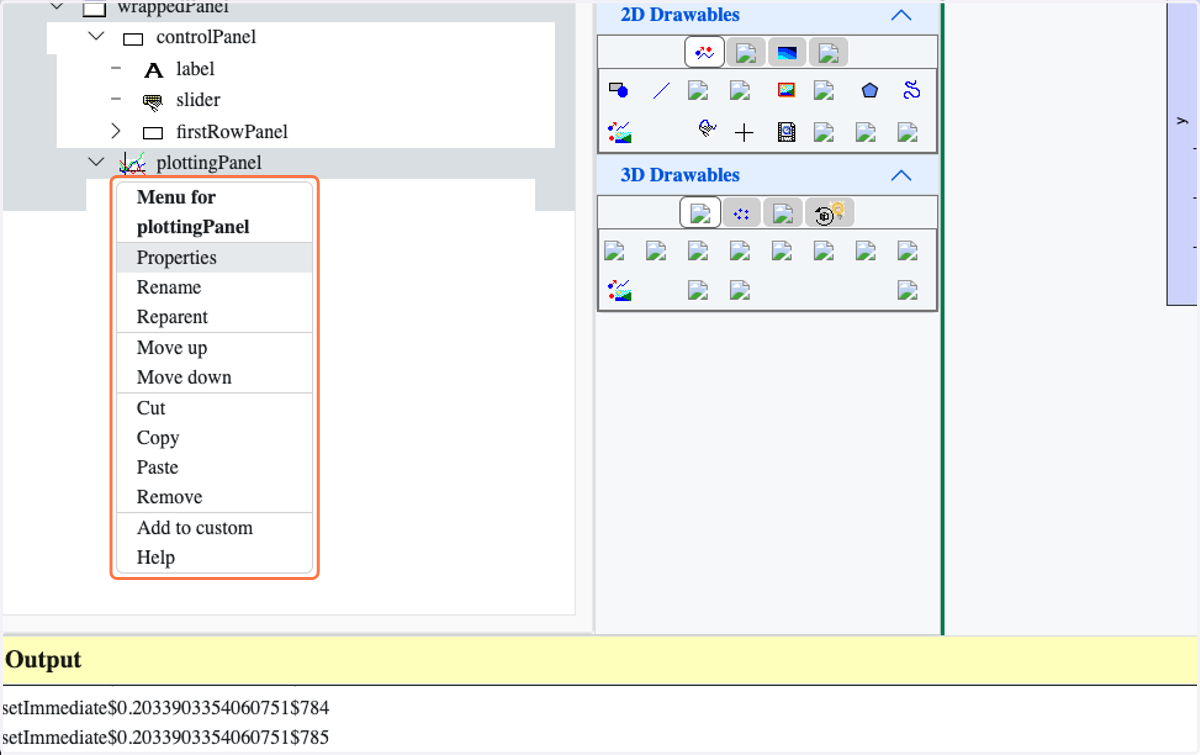Choose the red-framed image drawable icon
The height and width of the screenshot is (755, 1200).
[786, 91]
